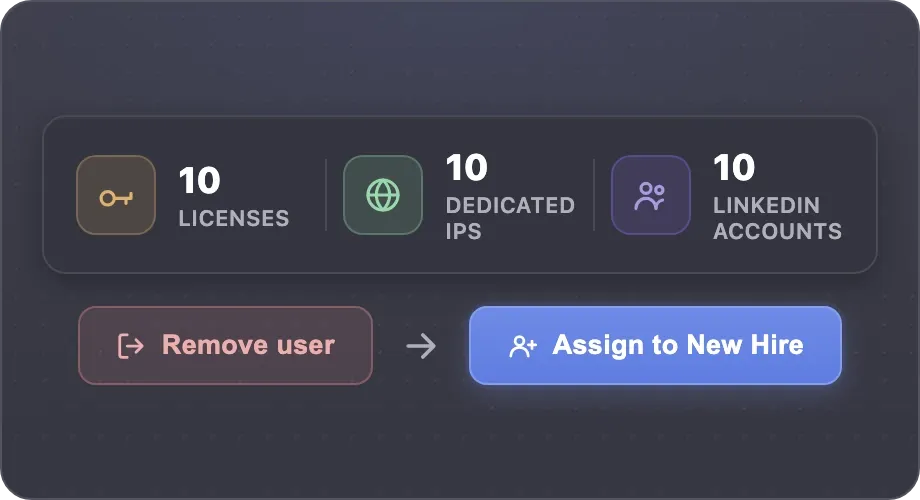Choose the Assign to New Hire button label
This screenshot has width=920, height=500.
[x=678, y=344]
